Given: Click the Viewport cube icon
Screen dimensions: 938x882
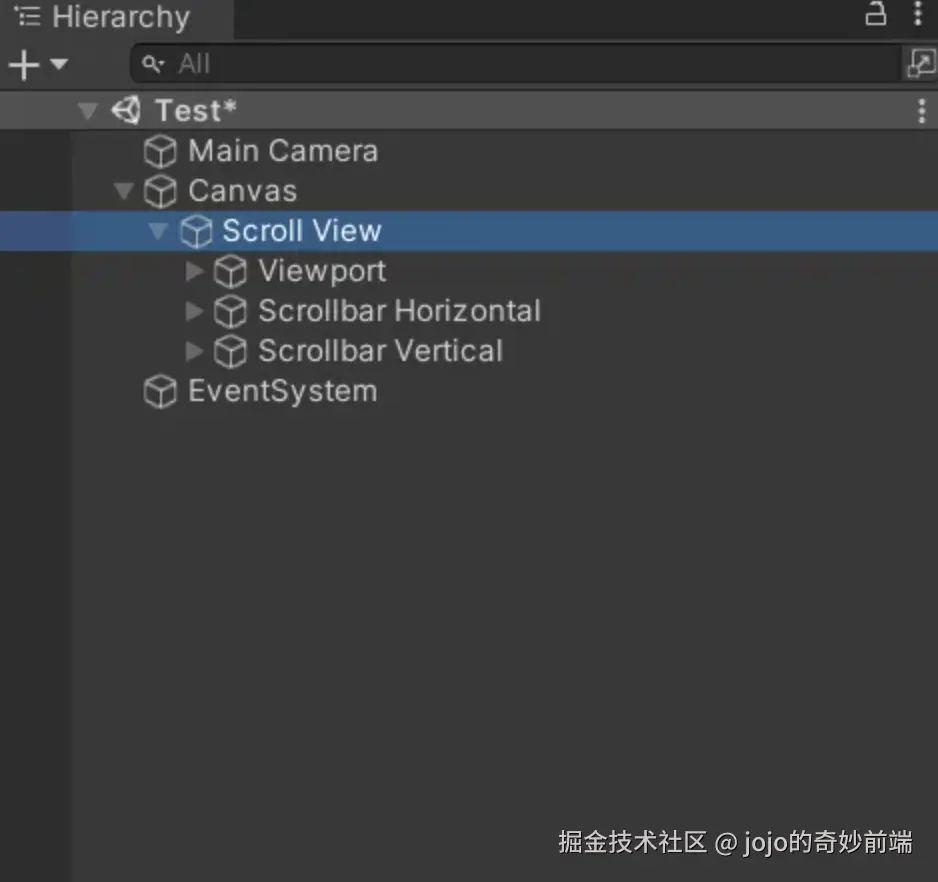Looking at the screenshot, I should 231,271.
